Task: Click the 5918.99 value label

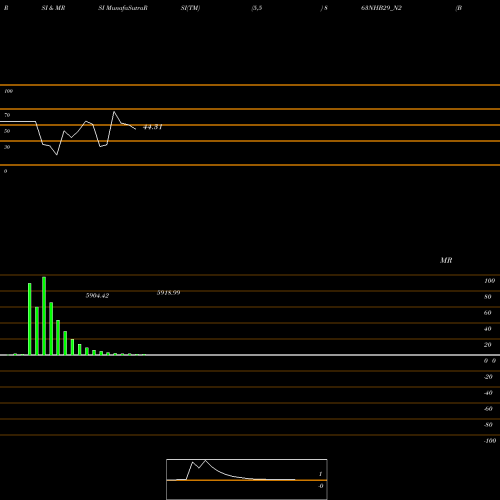Action: click(x=169, y=293)
